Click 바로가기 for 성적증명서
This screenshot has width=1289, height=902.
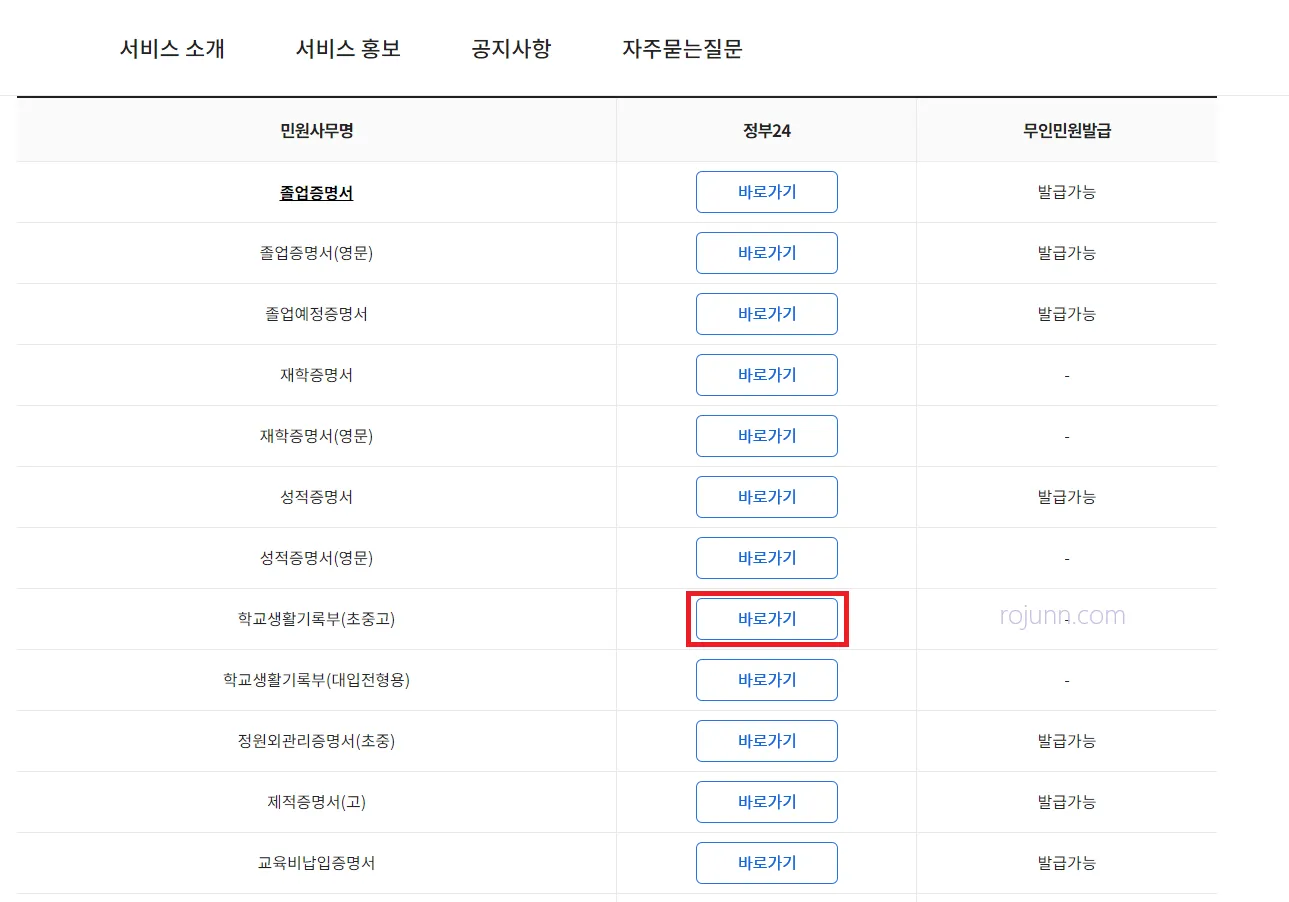766,497
